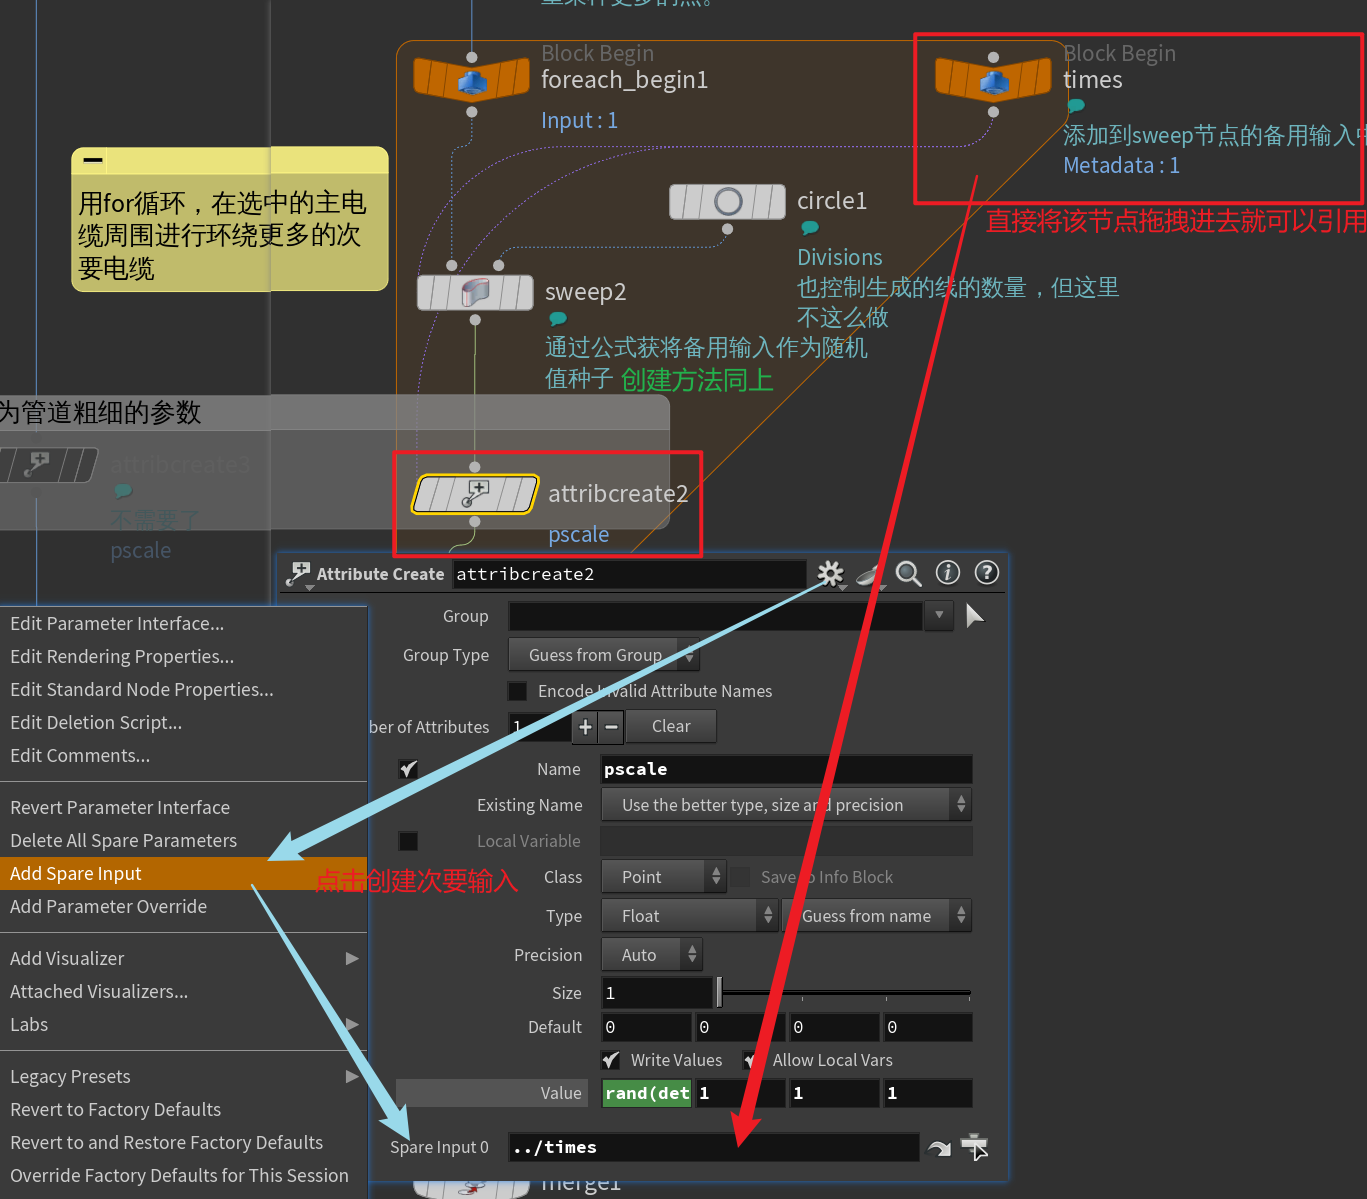Open the help question mark icon

(986, 572)
